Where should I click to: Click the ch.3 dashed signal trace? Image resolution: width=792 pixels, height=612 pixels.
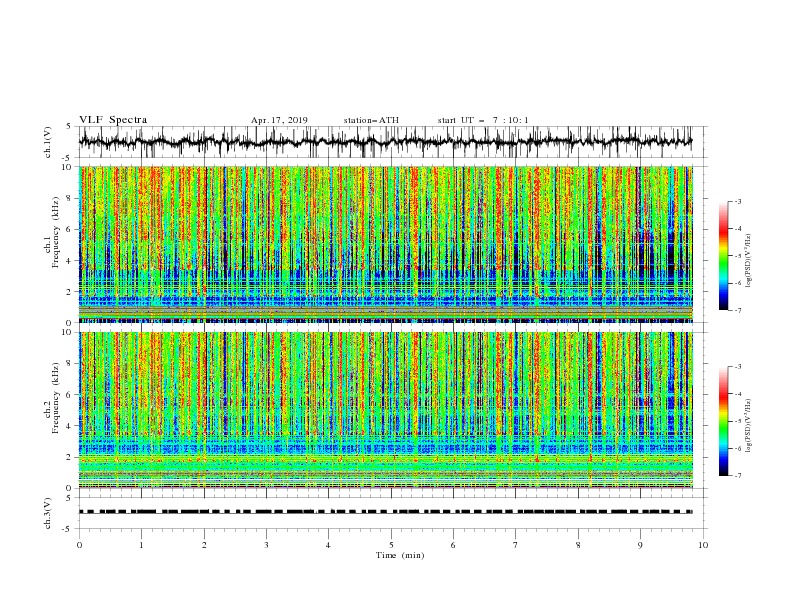385,512
